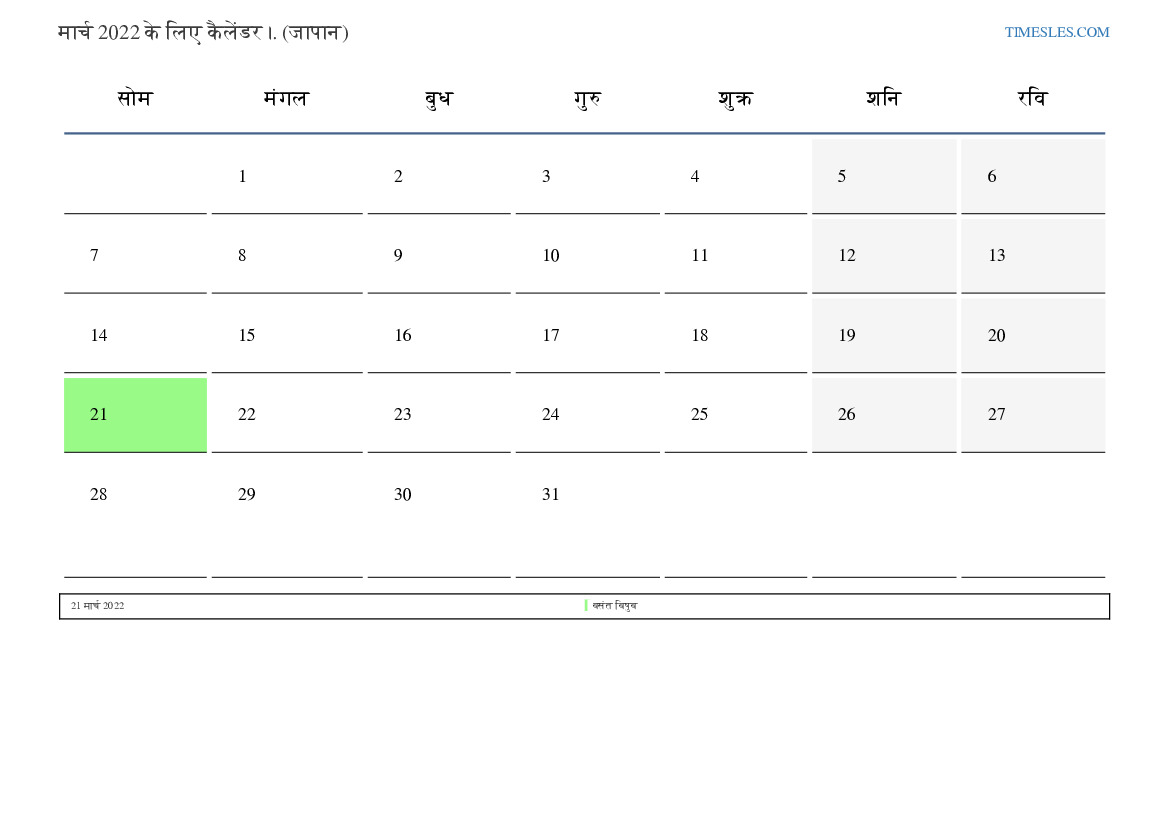Click the 21 मार्च 2022 footer text
This screenshot has height=827, width=1169.
[x=97, y=606]
